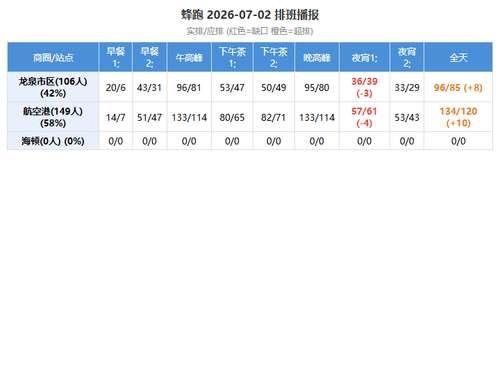Click 海顿 row 0/0 under 晚高峰
Image resolution: width=500 pixels, height=375 pixels.
(x=317, y=141)
